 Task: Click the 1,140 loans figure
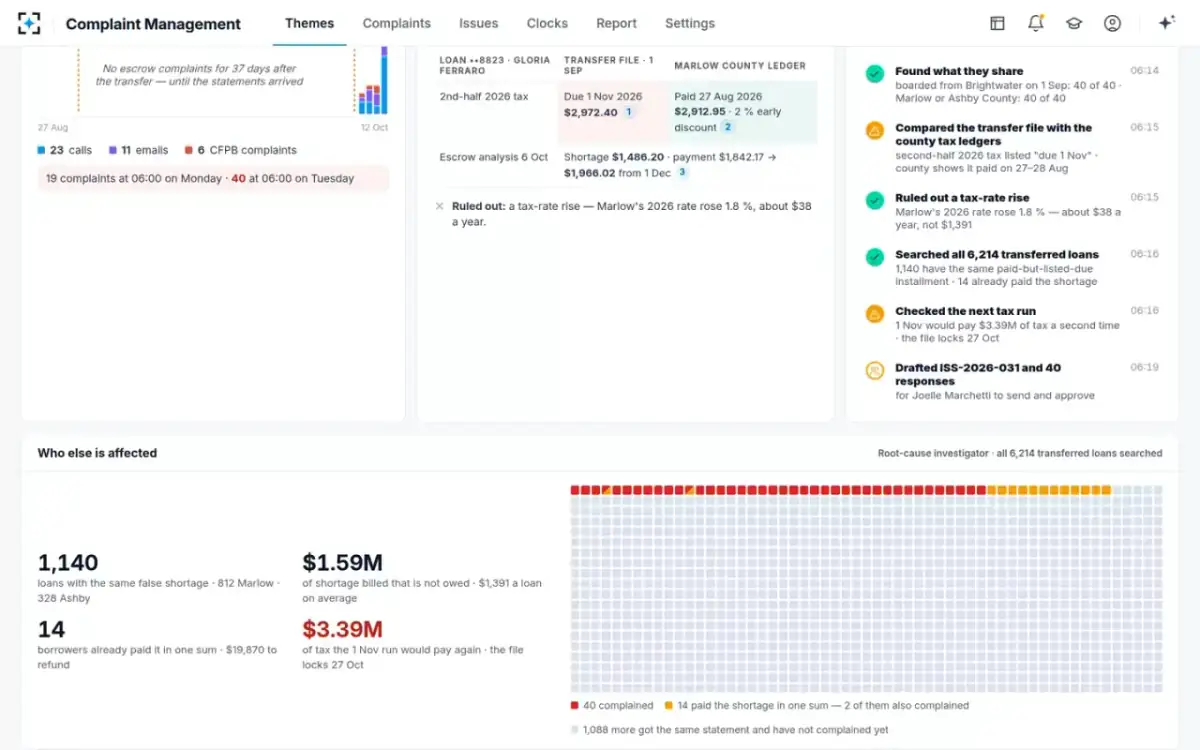click(x=68, y=562)
